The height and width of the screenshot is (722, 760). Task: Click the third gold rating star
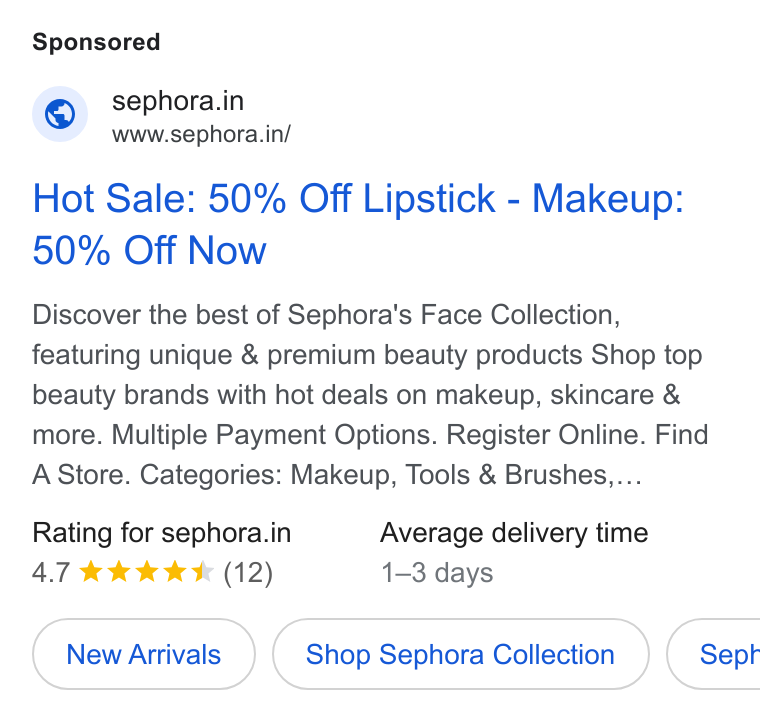coord(146,571)
